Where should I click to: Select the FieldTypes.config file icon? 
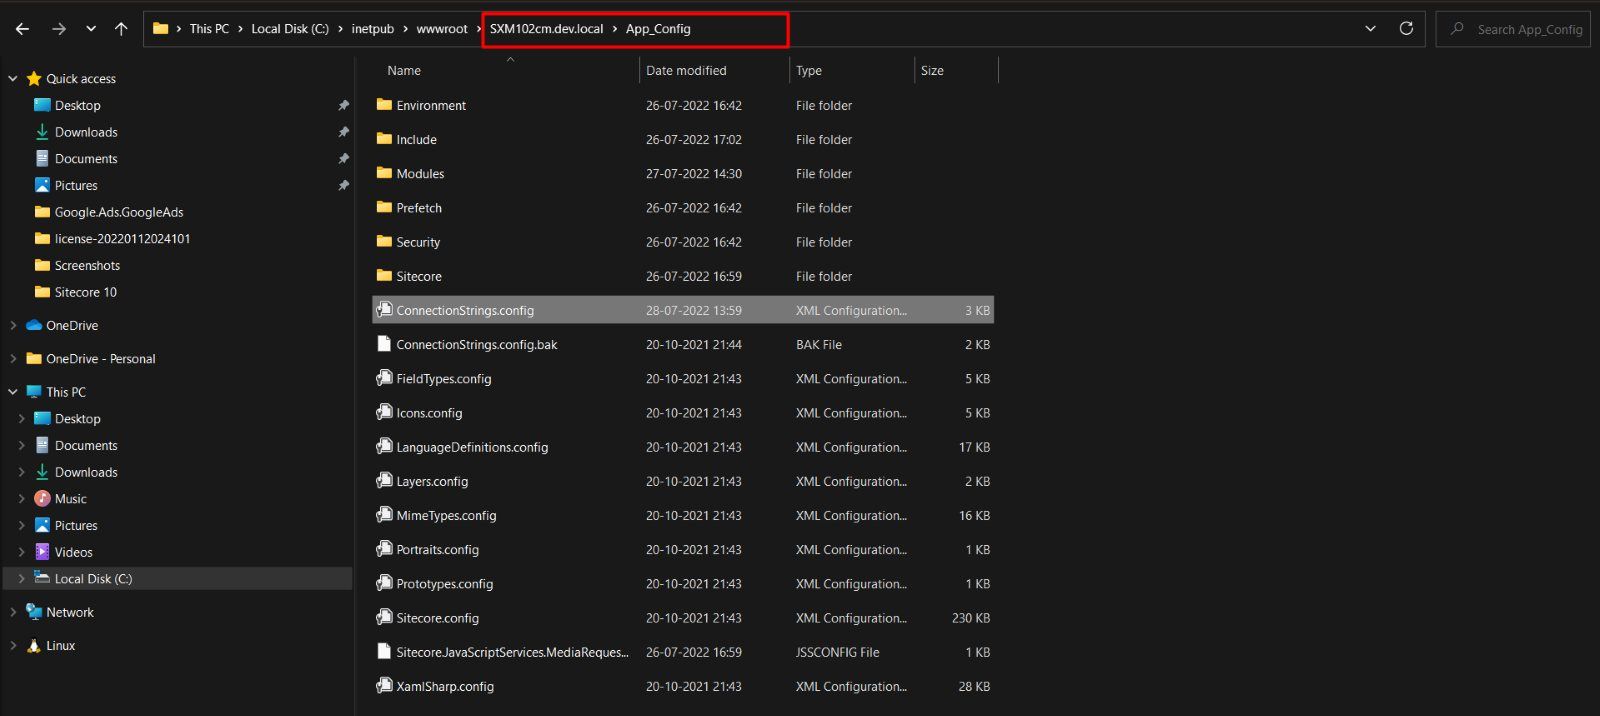point(384,378)
